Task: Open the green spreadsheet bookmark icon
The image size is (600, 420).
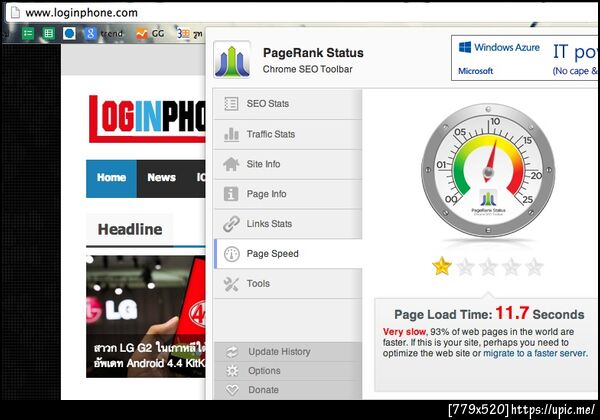Action: tap(48, 34)
